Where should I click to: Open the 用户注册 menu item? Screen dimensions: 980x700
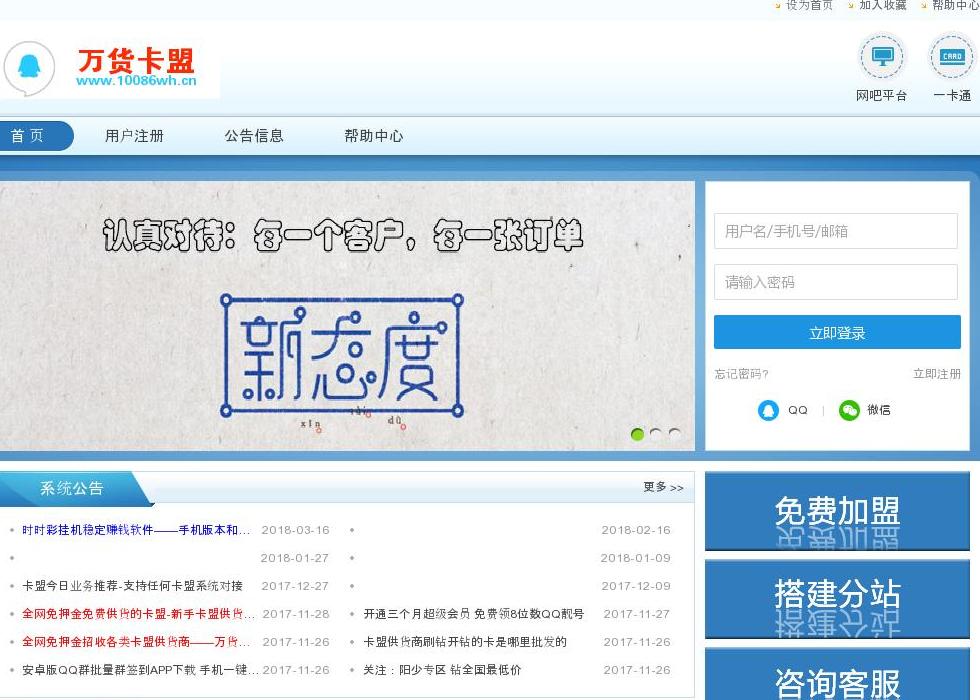point(134,136)
